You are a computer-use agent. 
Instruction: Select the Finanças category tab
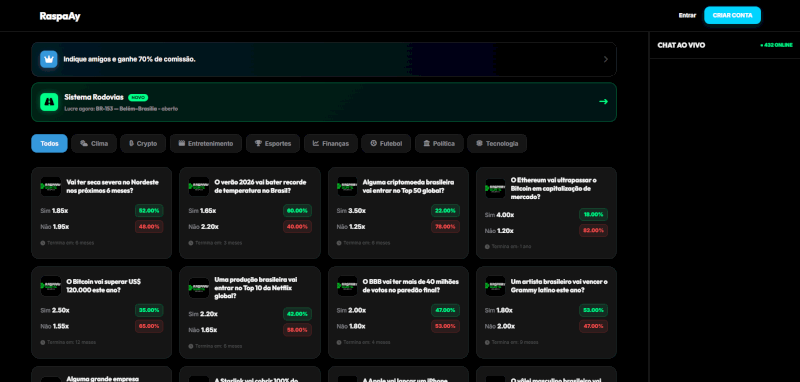click(331, 143)
